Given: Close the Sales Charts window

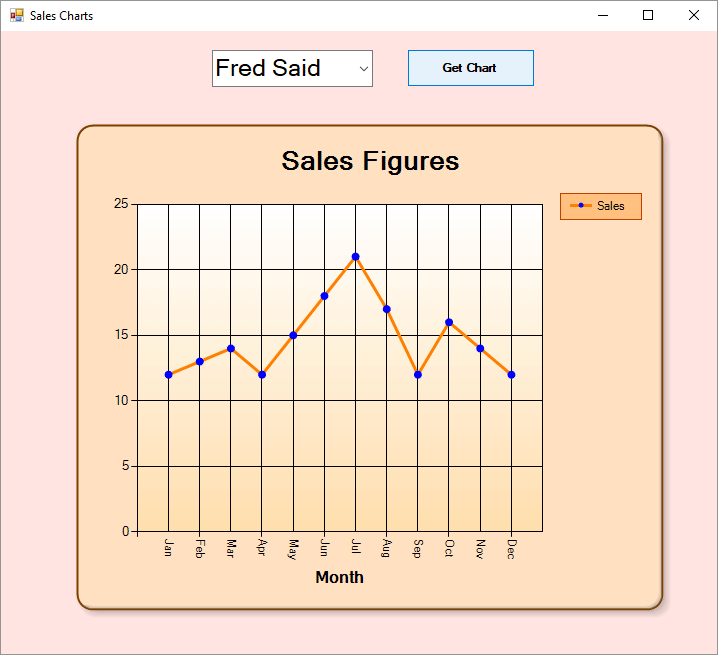Looking at the screenshot, I should [x=694, y=15].
